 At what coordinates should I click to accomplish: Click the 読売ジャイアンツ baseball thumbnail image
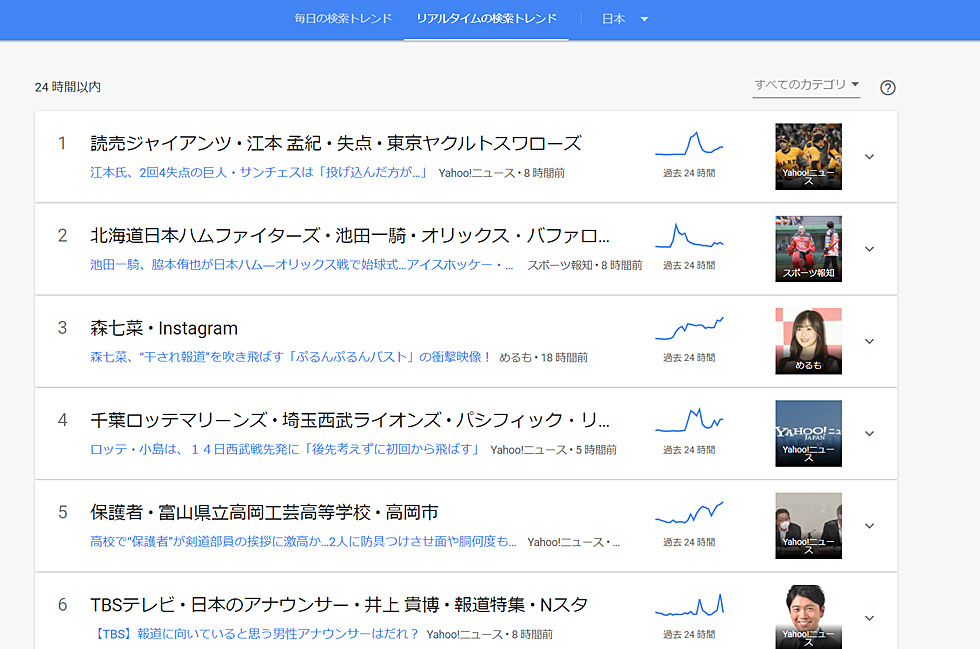(808, 156)
